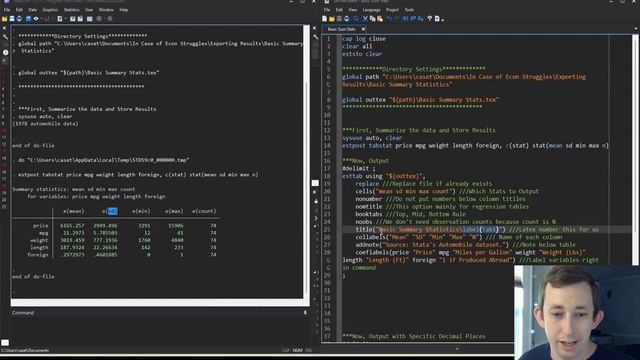Open the Graphics menu in Stata
The height and width of the screenshot is (360, 640).
[50, 10]
